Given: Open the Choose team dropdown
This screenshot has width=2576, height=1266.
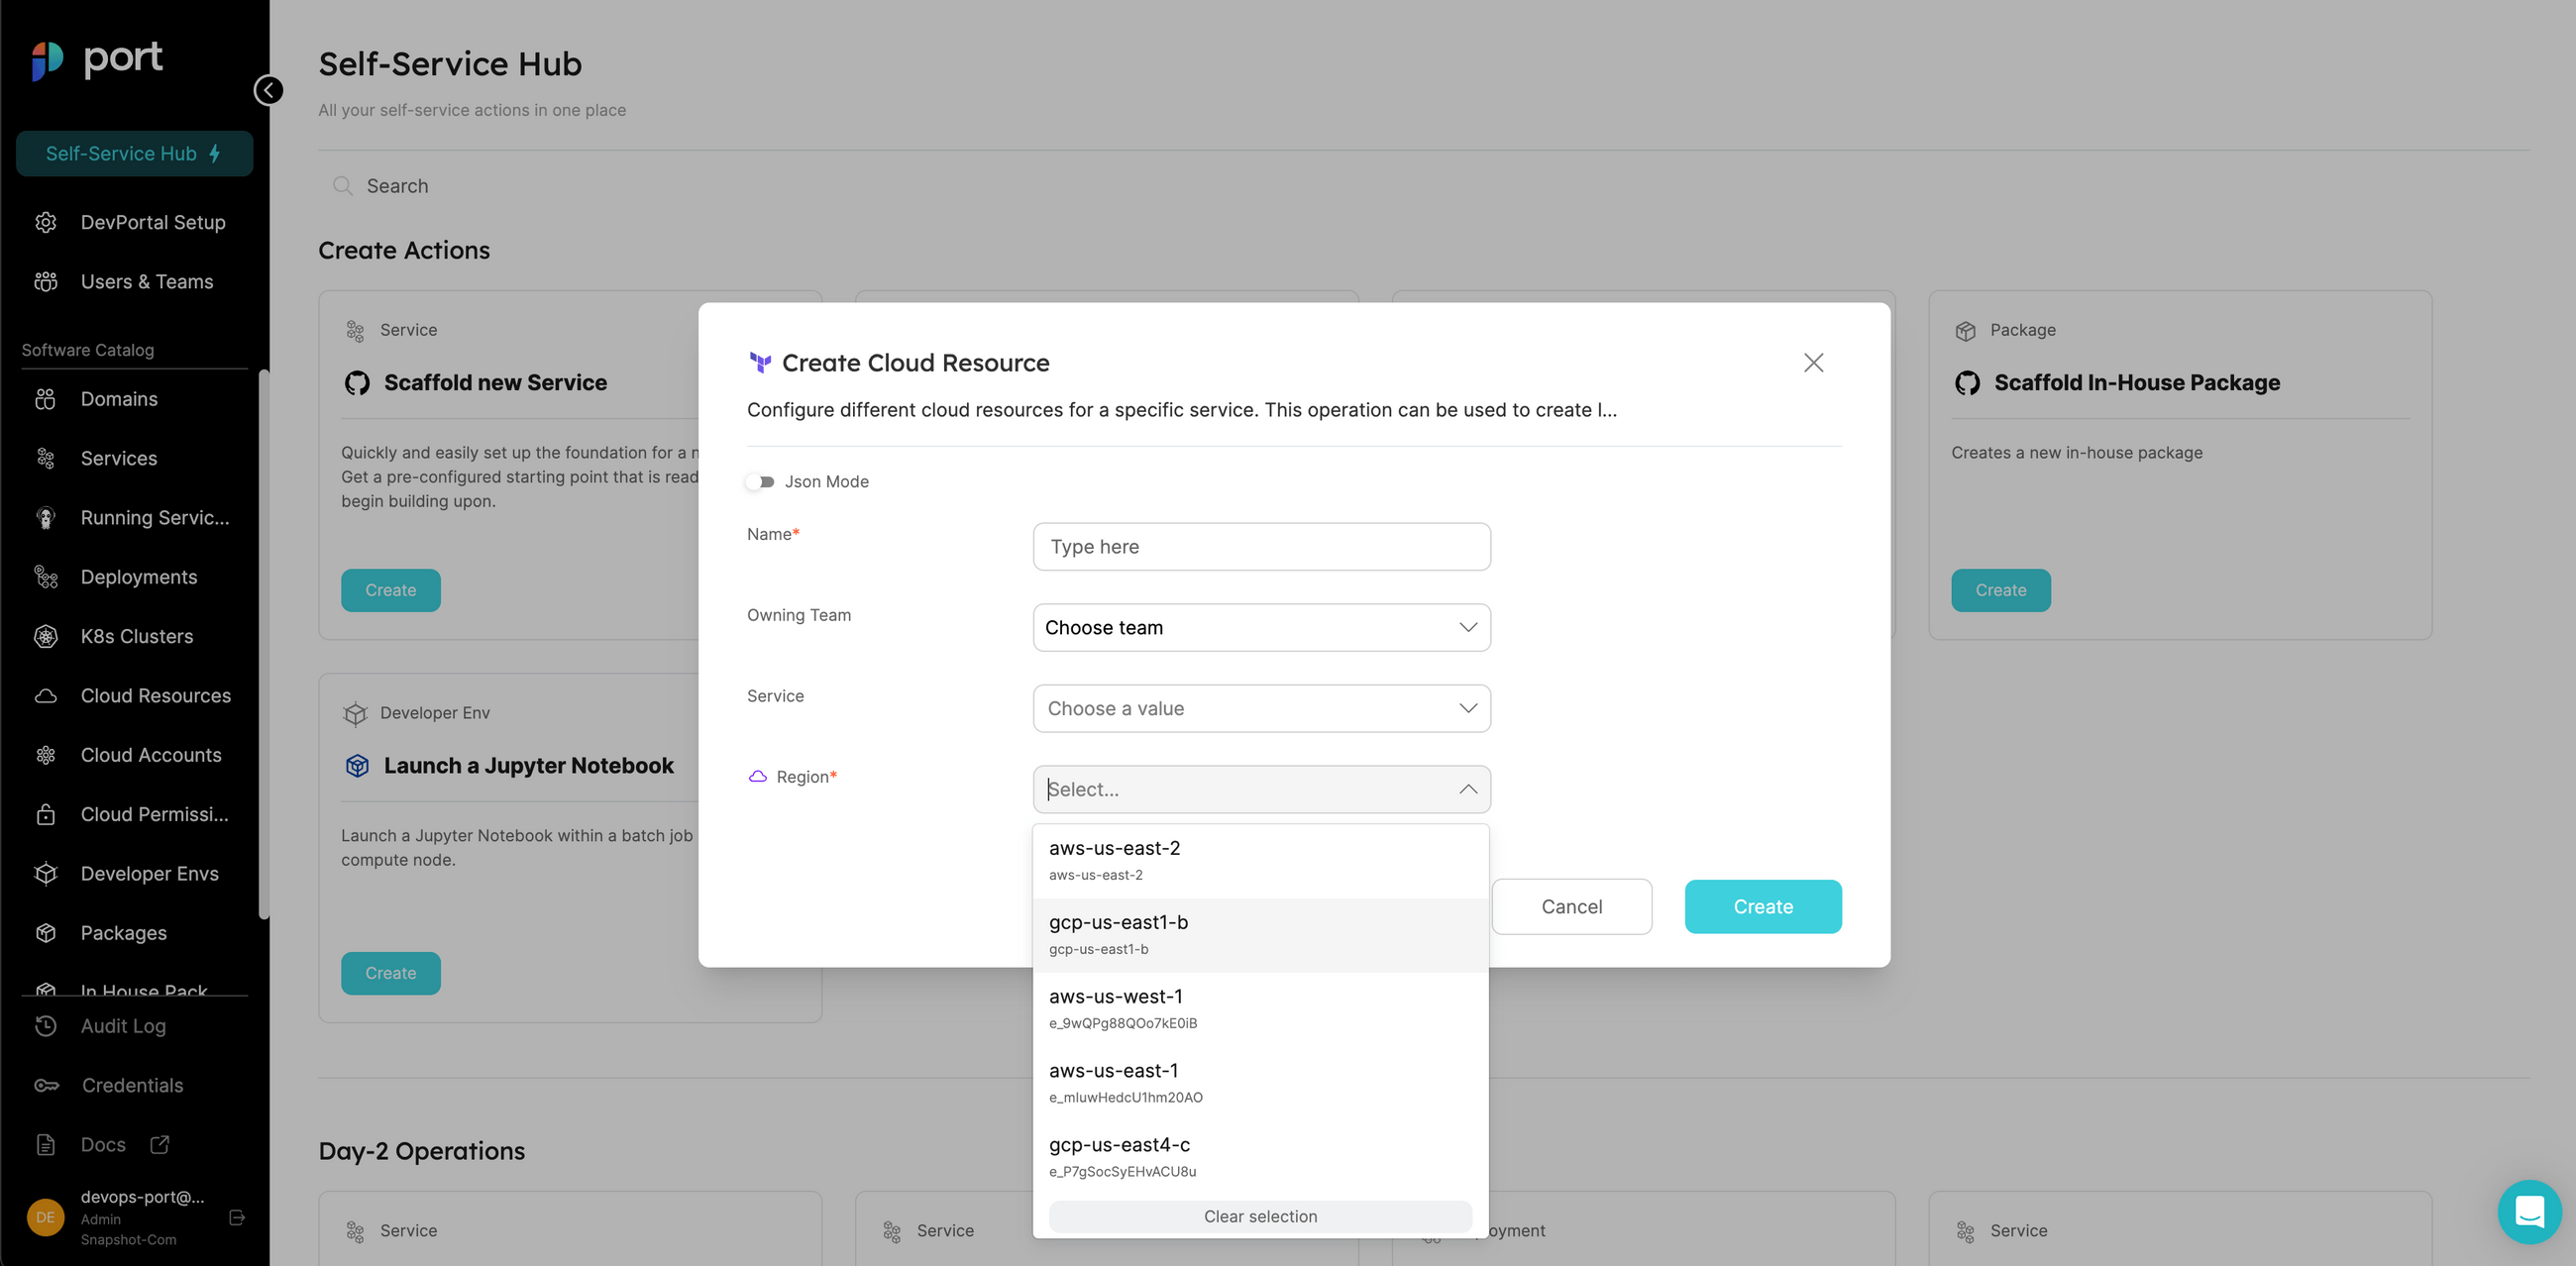Looking at the screenshot, I should (x=1260, y=627).
